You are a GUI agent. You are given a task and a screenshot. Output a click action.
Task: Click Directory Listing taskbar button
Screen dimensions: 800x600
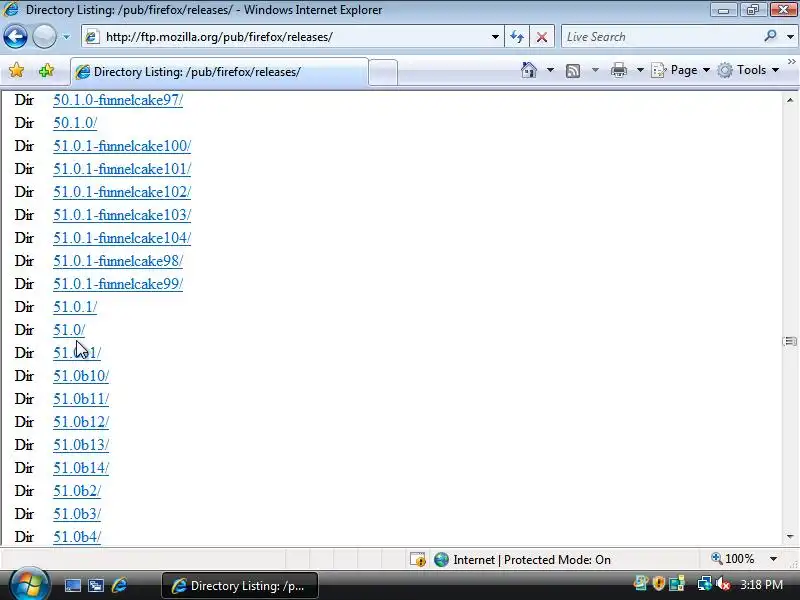click(x=240, y=586)
